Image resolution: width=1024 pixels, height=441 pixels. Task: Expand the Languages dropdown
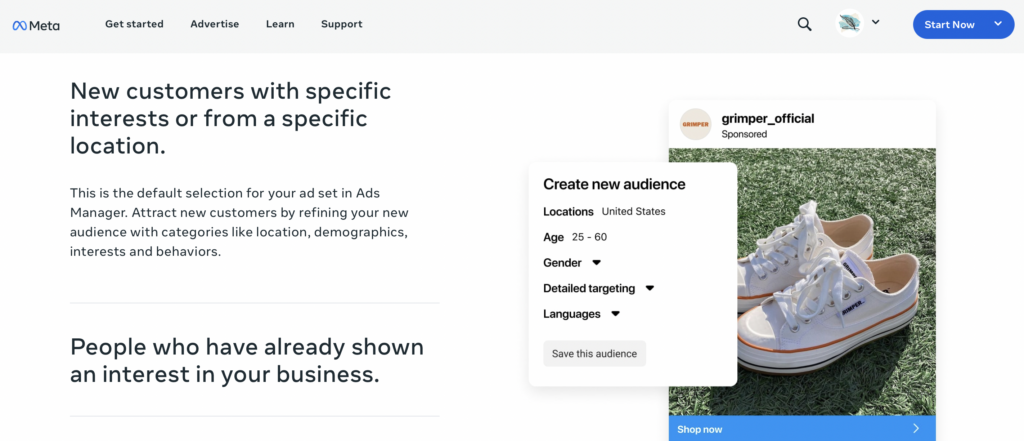point(616,314)
